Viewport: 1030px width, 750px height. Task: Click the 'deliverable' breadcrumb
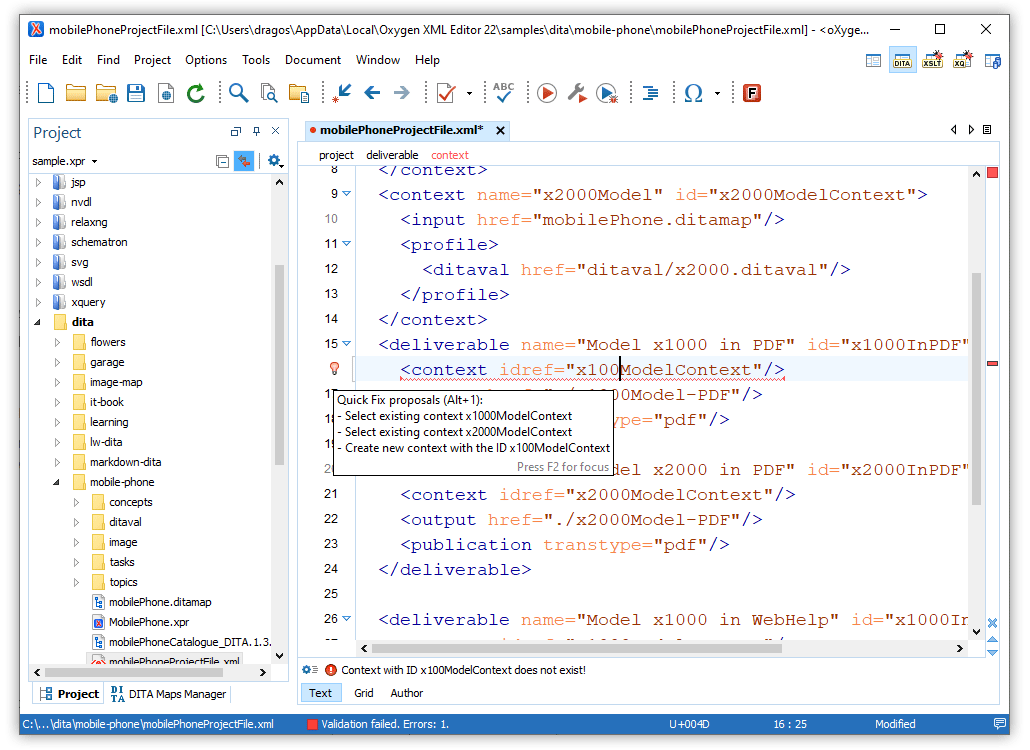[392, 155]
